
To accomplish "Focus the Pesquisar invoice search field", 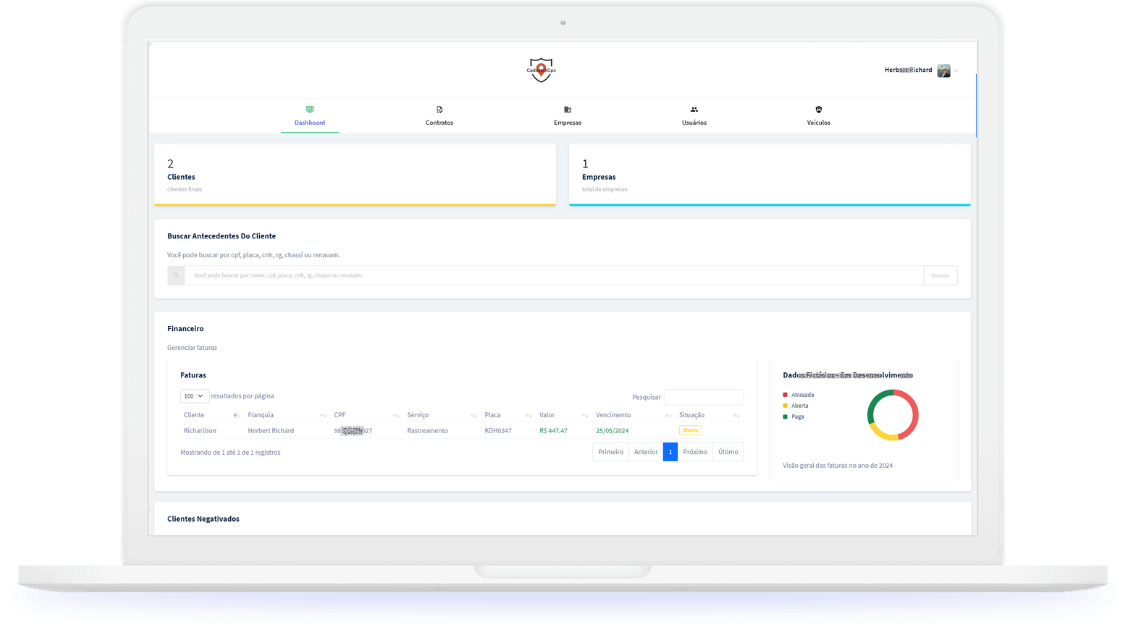I will (x=703, y=397).
